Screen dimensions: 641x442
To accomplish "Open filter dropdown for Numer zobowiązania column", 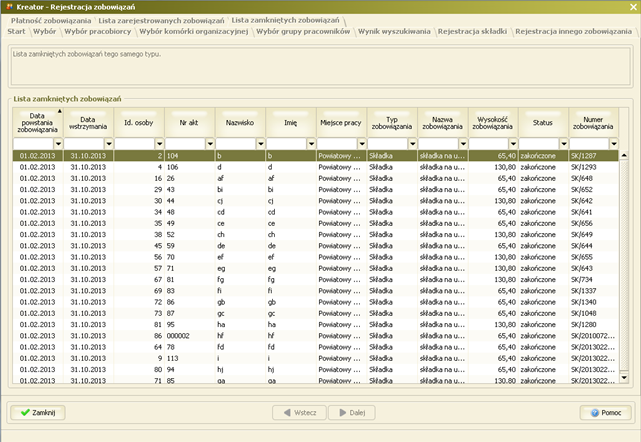I will 614,144.
